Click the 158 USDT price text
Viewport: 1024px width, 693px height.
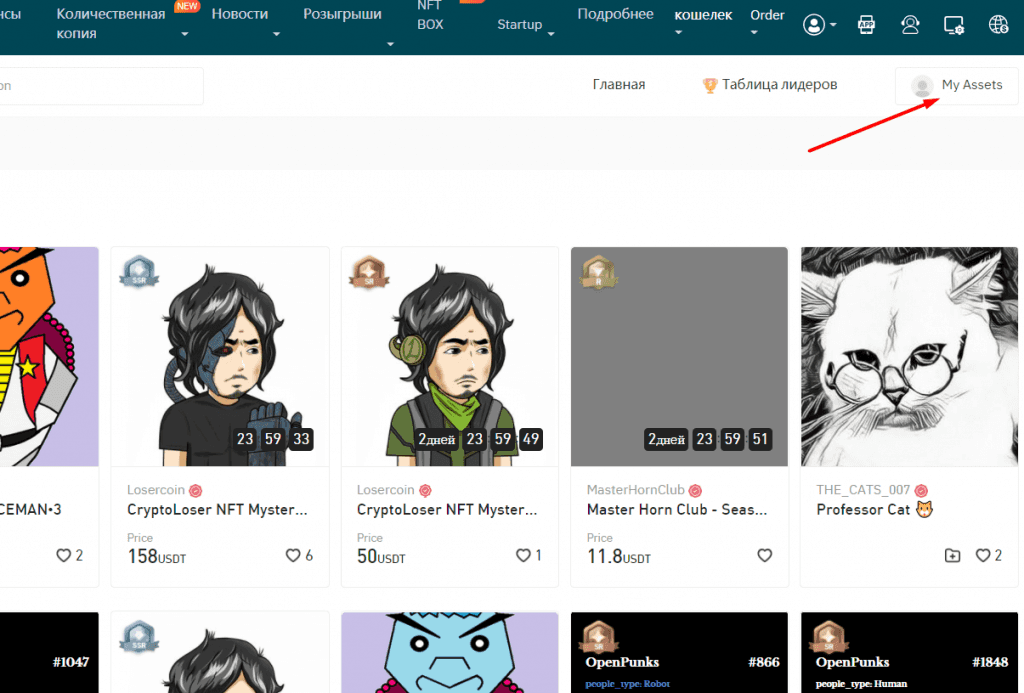coord(157,556)
